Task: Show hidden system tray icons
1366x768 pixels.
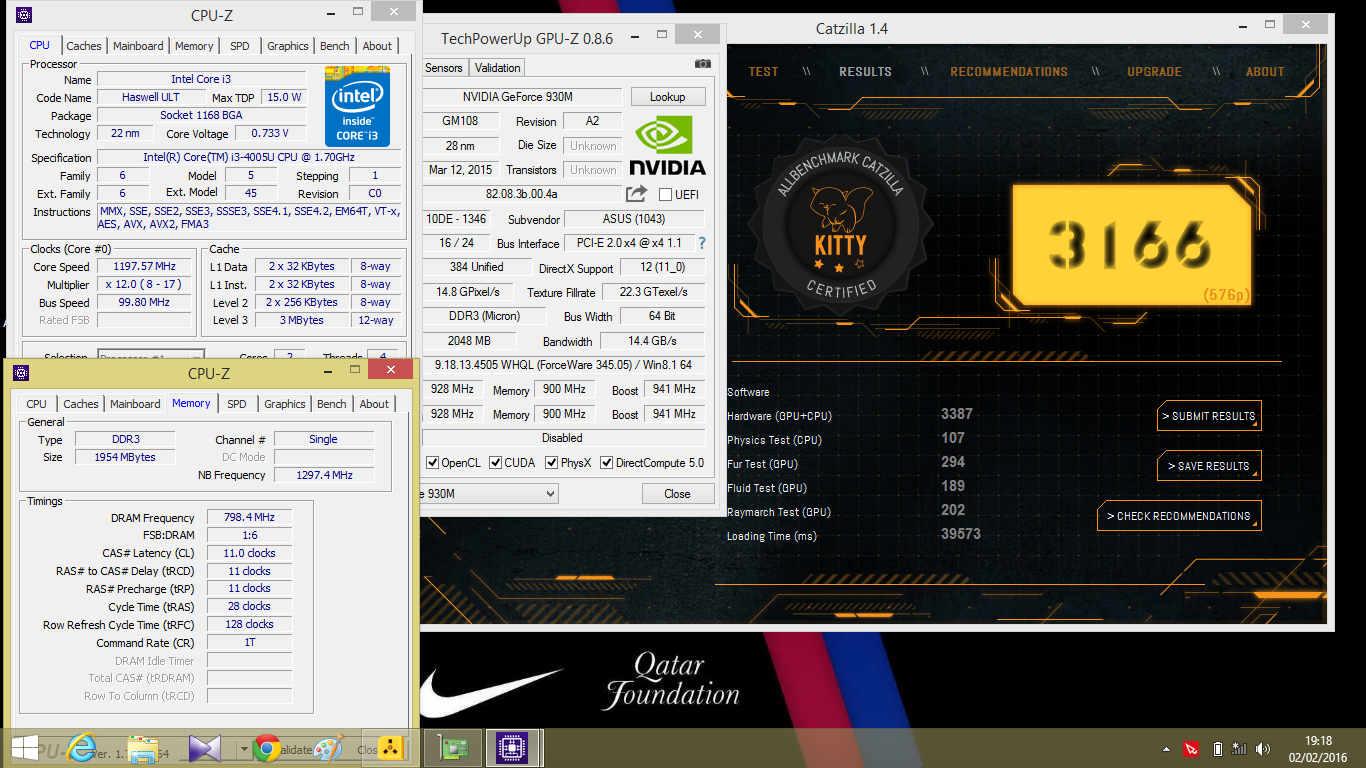Action: pos(1166,749)
